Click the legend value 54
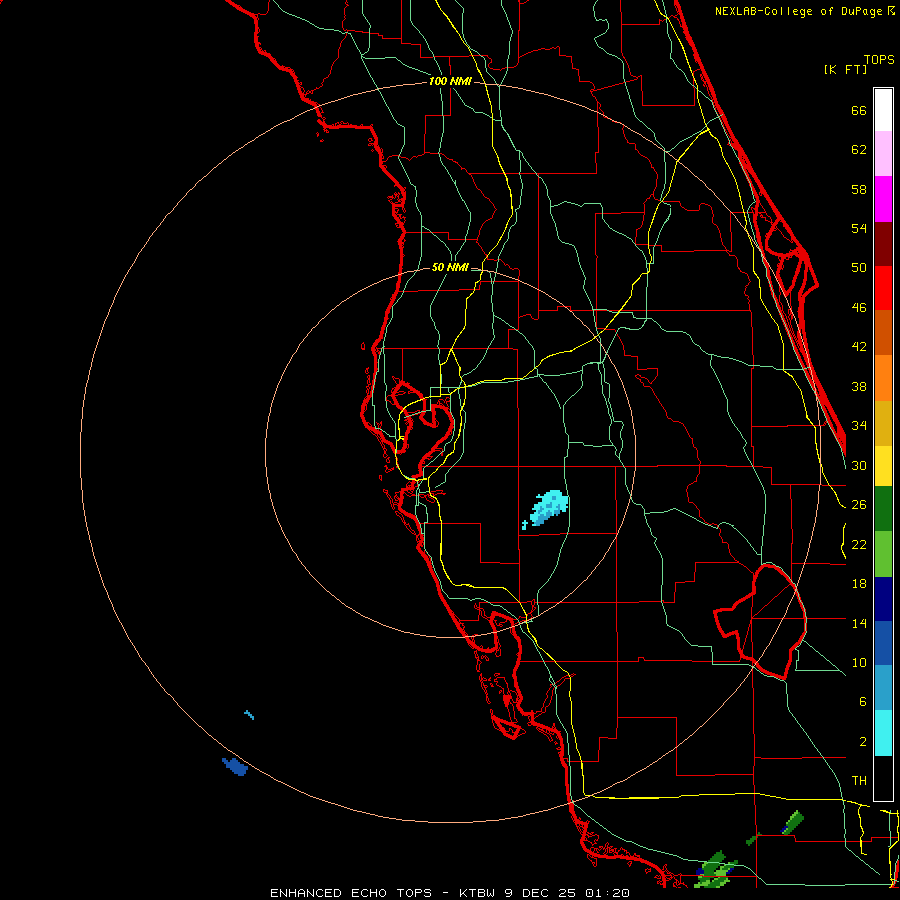This screenshot has height=900, width=900. click(x=859, y=228)
